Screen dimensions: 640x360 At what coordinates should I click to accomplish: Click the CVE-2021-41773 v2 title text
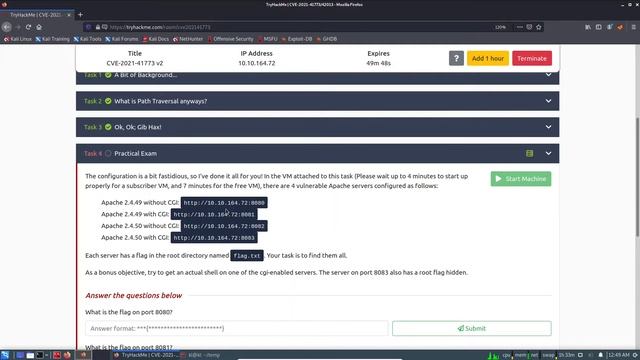coord(135,63)
